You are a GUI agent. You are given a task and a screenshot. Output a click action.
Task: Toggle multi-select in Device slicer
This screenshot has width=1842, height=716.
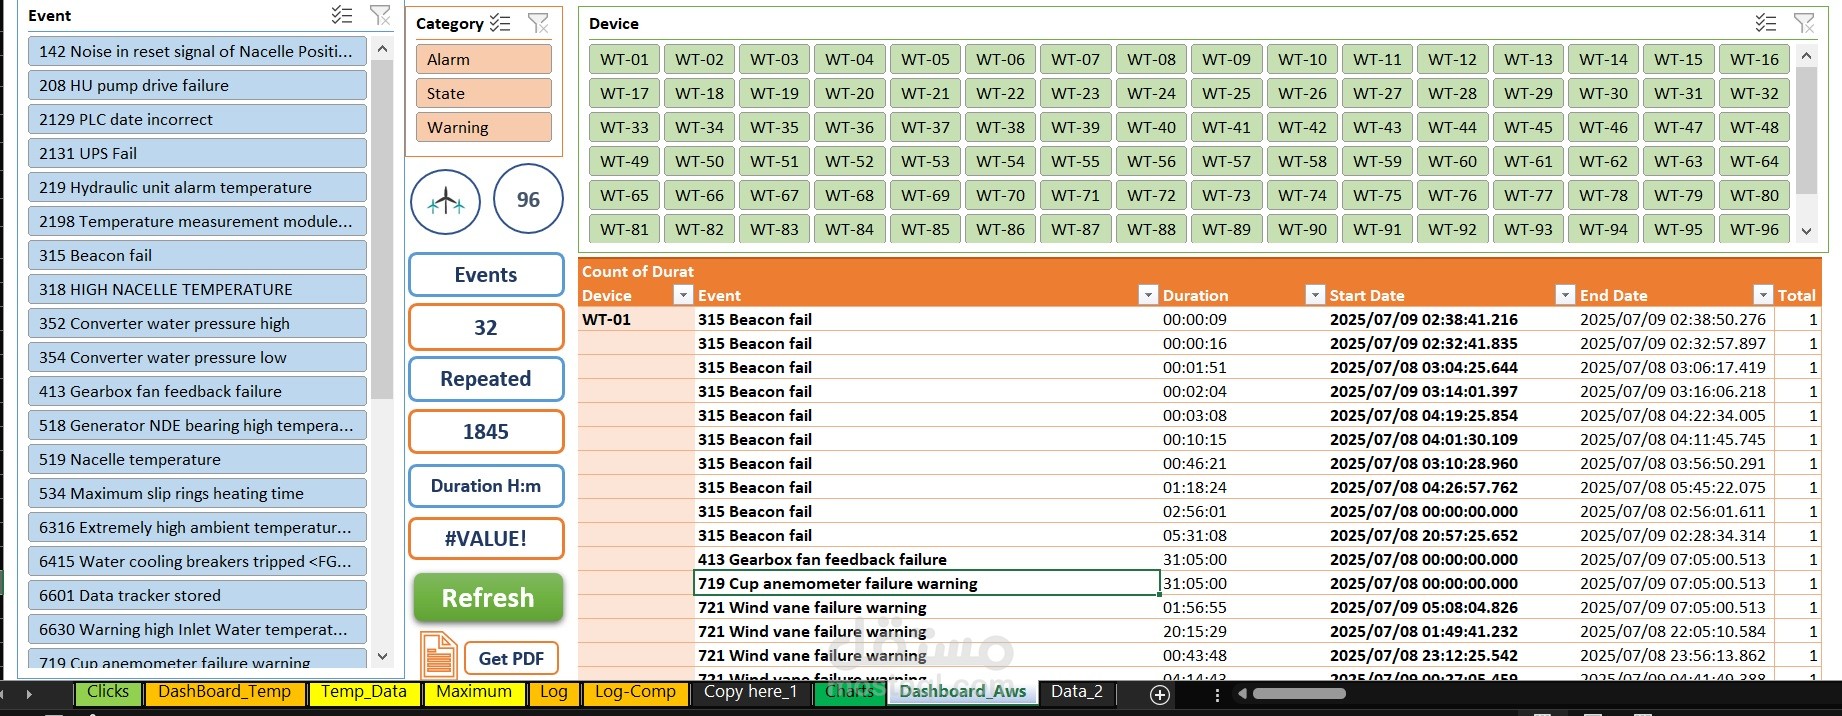[1766, 23]
